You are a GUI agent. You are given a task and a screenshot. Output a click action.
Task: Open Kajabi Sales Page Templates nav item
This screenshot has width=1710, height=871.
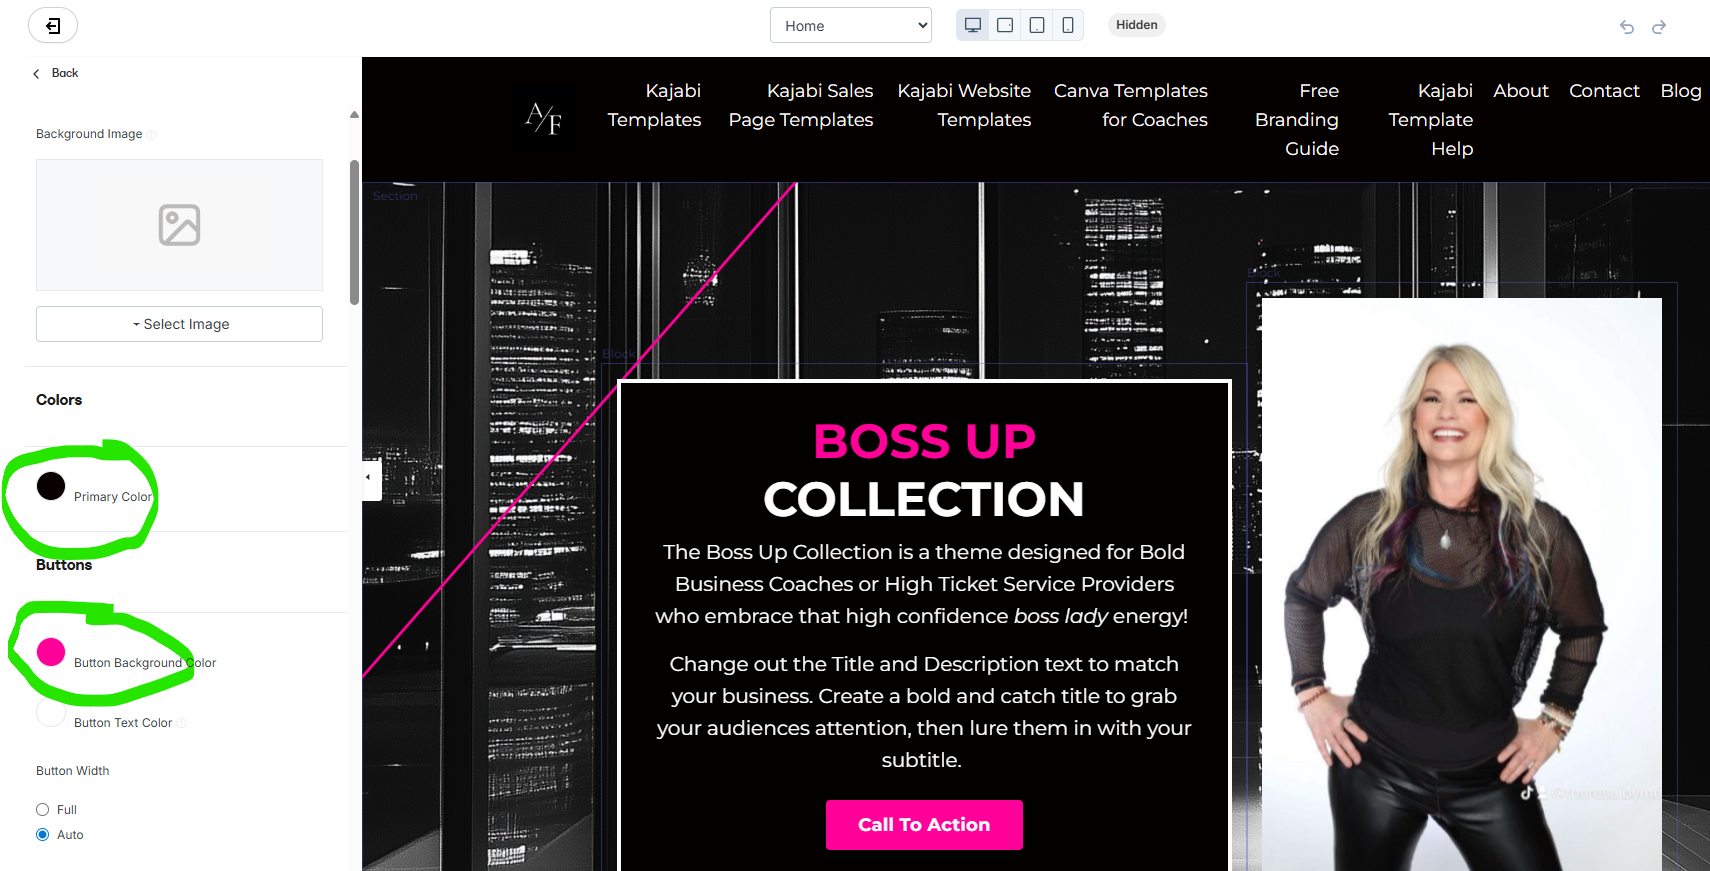coord(801,105)
